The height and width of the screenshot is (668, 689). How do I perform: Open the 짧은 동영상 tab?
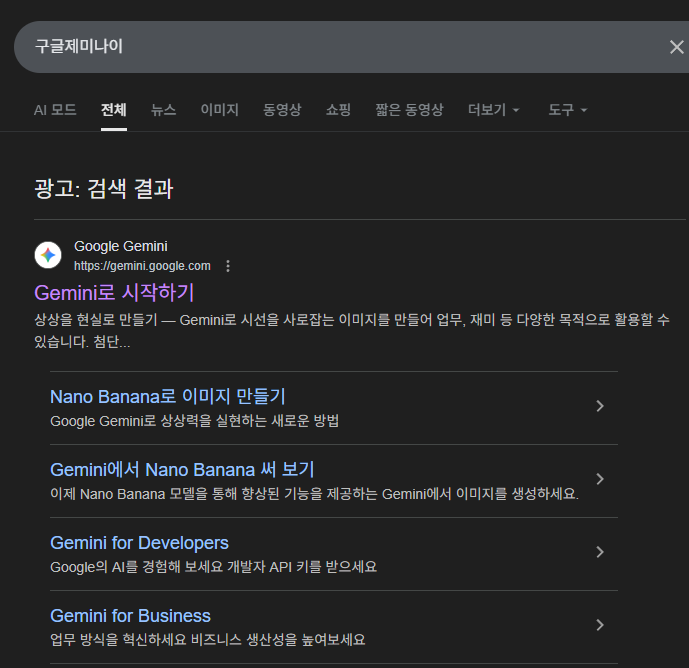pos(409,109)
